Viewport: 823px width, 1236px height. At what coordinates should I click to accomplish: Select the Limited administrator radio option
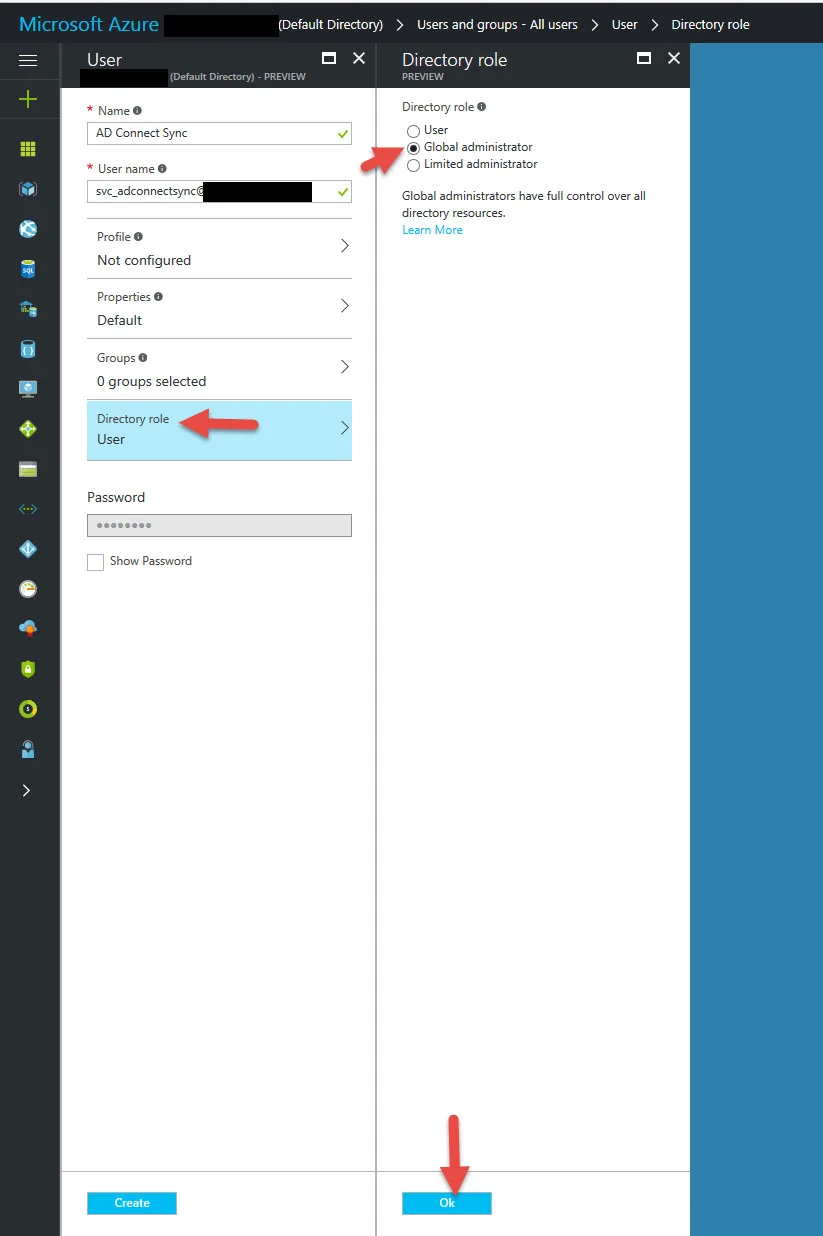[x=413, y=165]
